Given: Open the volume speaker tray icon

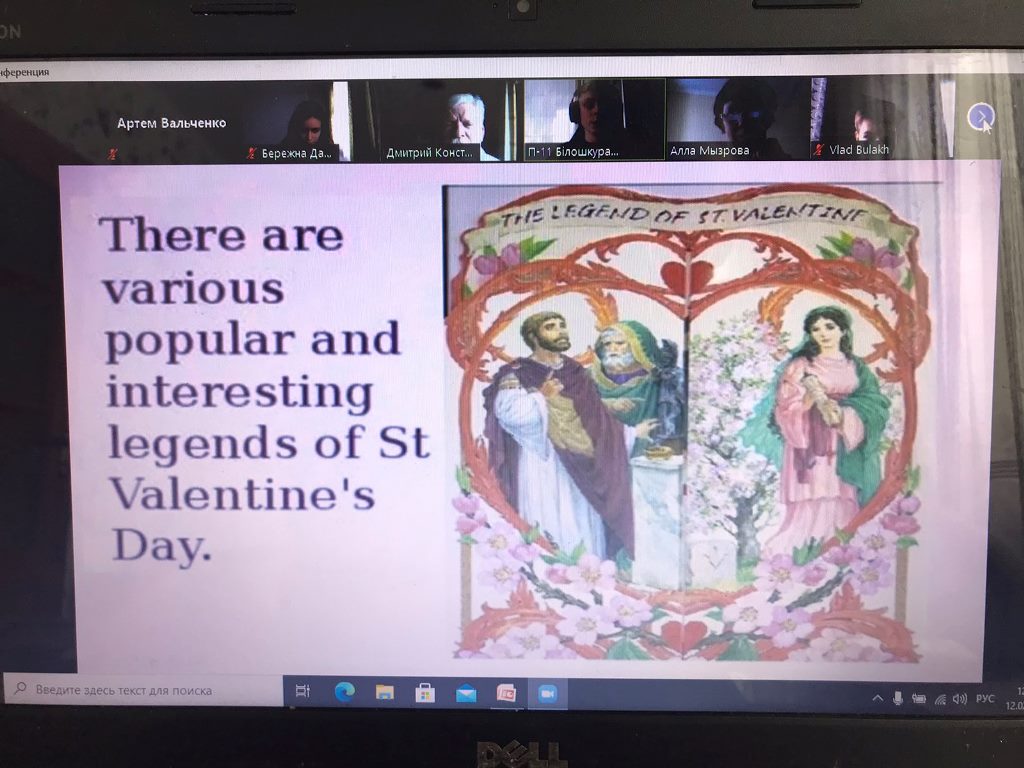Looking at the screenshot, I should click(x=959, y=699).
